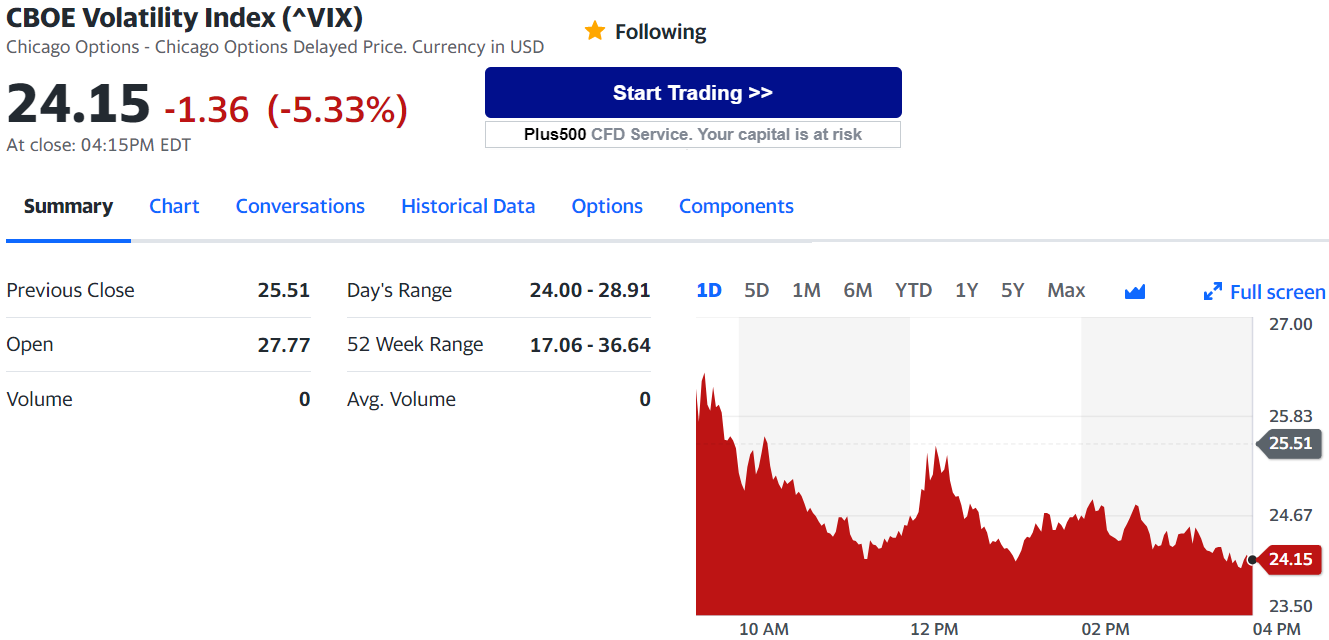
Task: Click the Day's Range label
Action: [x=399, y=291]
